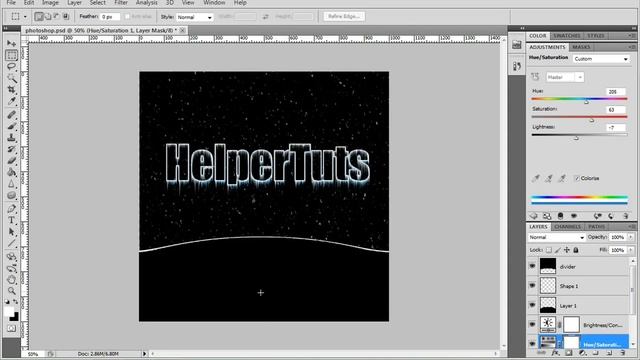Open the Select menu
Image resolution: width=640 pixels, height=360 pixels.
click(x=98, y=2)
